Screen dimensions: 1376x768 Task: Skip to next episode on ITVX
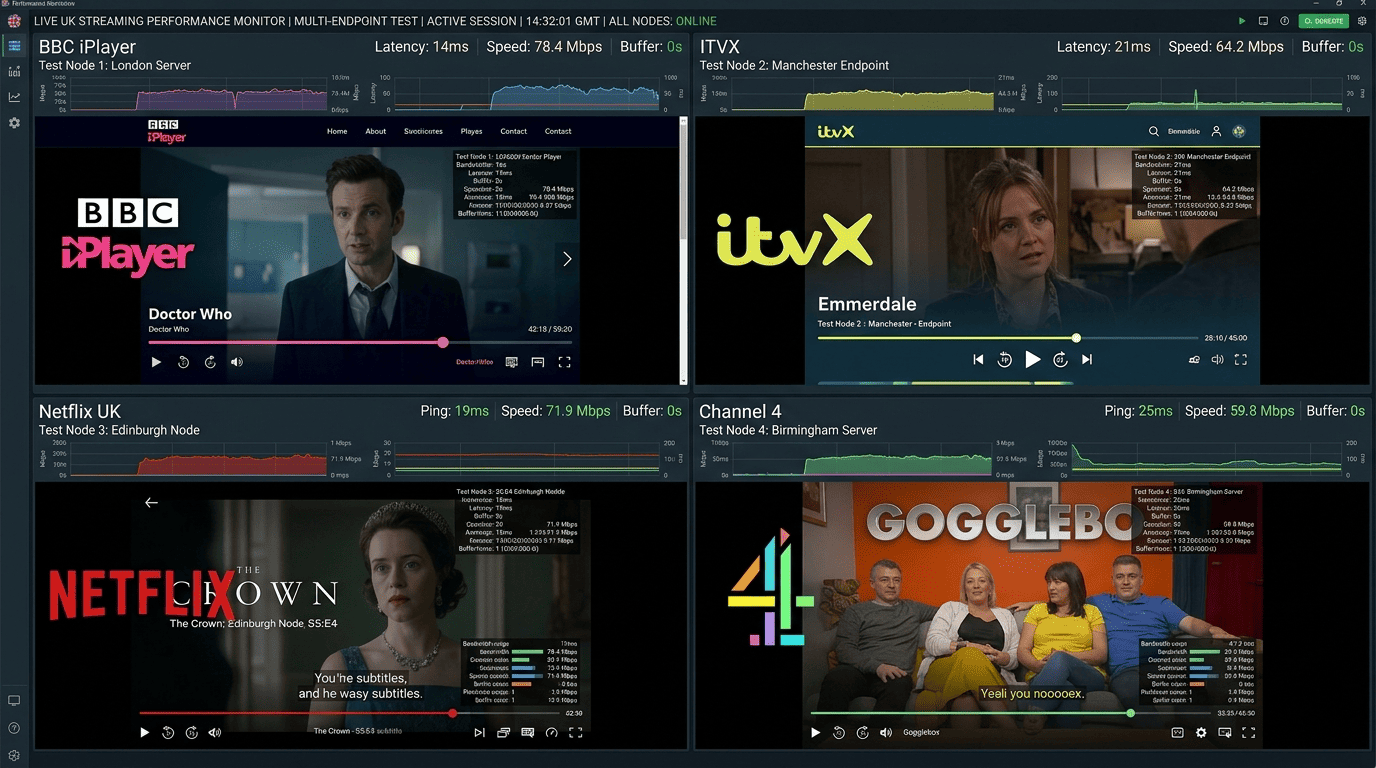[1087, 359]
